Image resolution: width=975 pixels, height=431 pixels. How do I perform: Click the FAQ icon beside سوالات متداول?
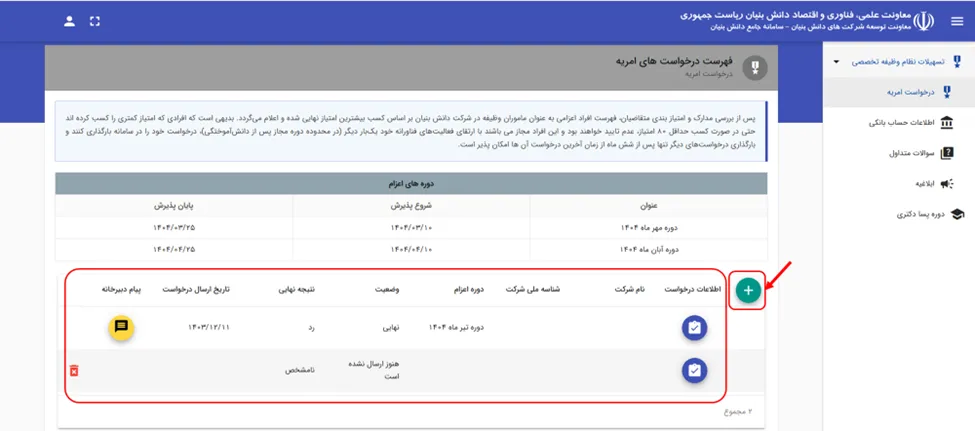(946, 153)
